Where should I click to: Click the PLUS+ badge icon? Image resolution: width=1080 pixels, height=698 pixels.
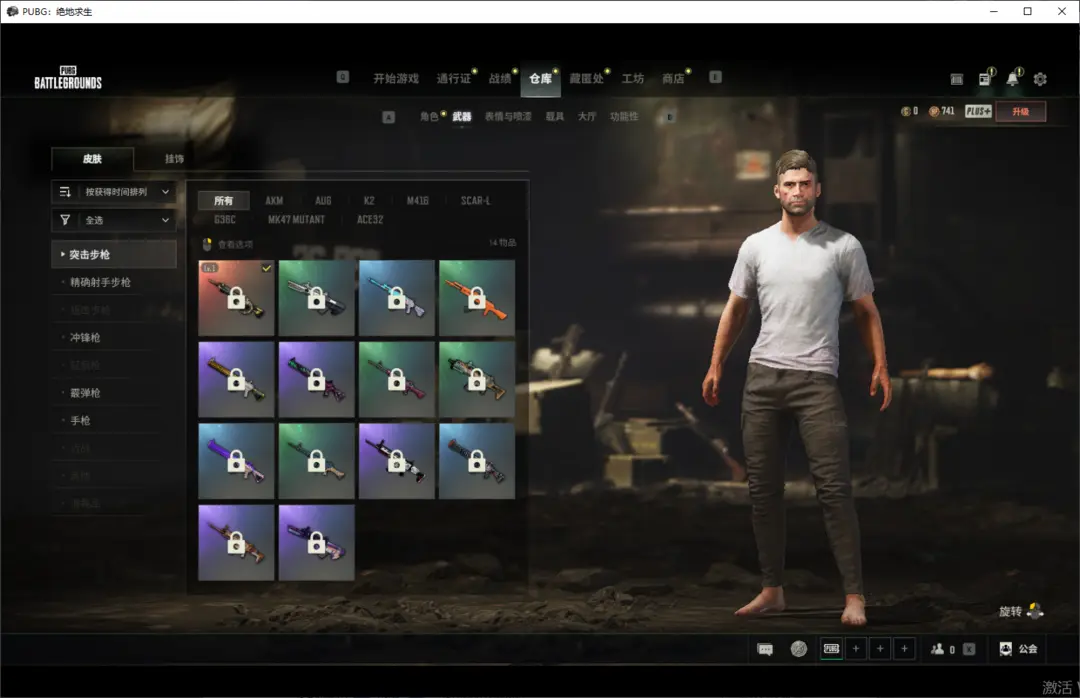[978, 112]
